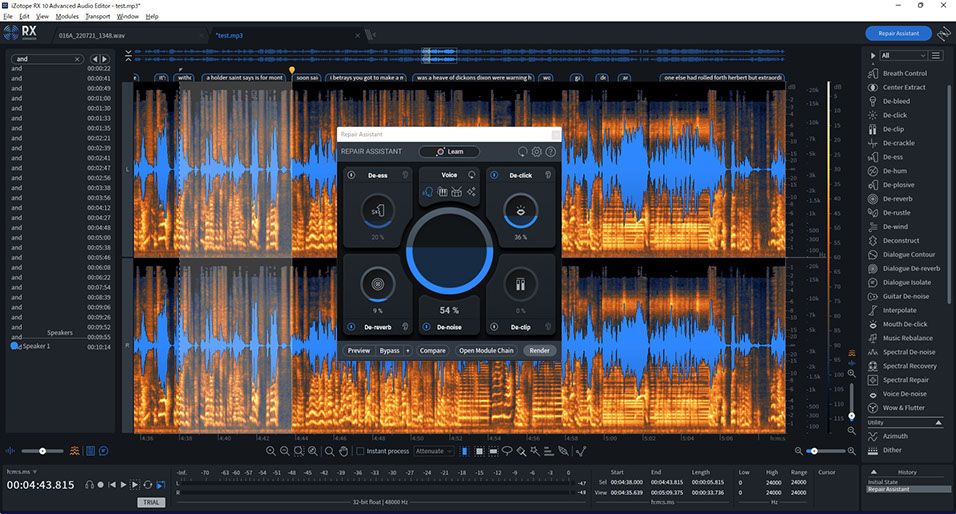The width and height of the screenshot is (956, 514).
Task: Open the Attenuate mode dropdown
Action: [x=434, y=452]
